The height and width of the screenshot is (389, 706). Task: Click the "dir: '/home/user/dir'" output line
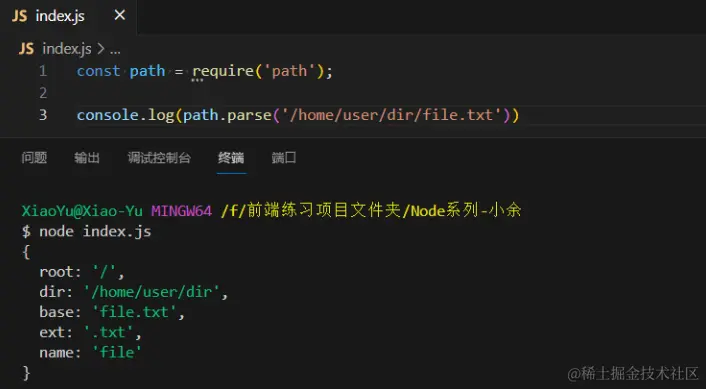pos(134,292)
